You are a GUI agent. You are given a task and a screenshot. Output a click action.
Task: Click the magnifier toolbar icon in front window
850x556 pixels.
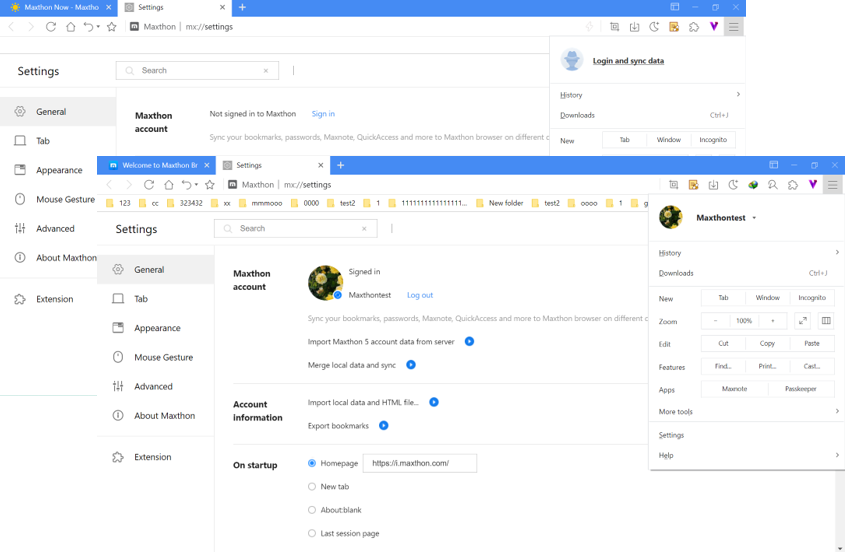tap(773, 185)
